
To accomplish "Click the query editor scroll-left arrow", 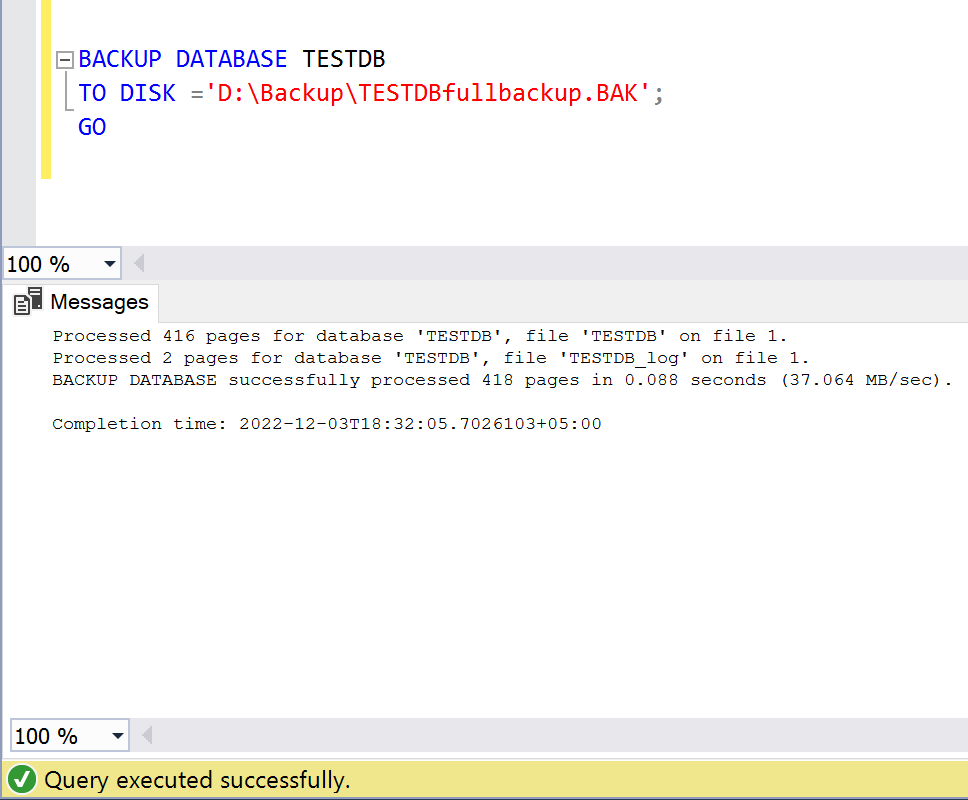I will [x=139, y=264].
